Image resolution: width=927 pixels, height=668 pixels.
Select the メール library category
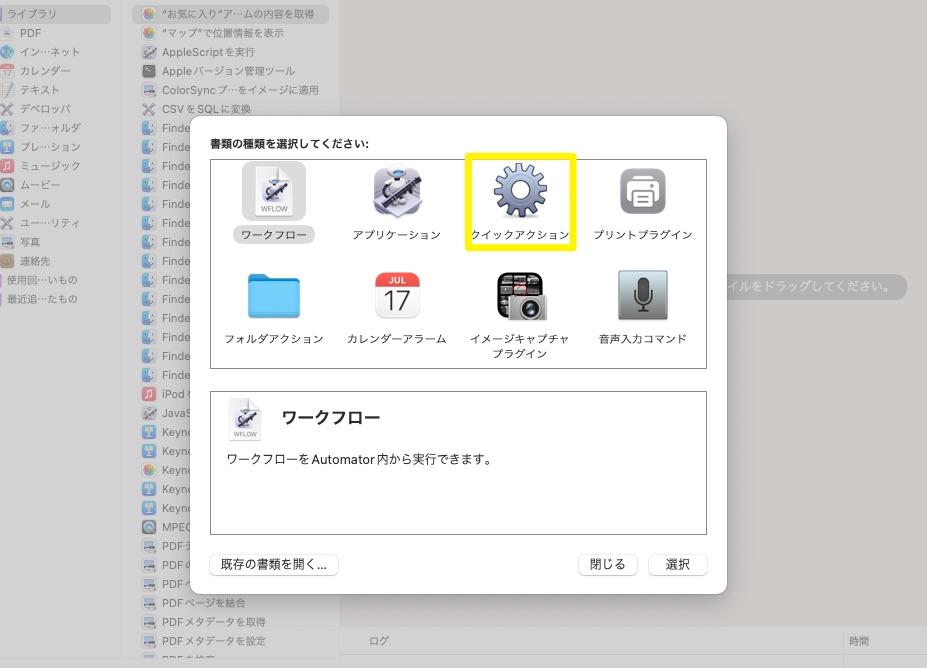click(35, 204)
